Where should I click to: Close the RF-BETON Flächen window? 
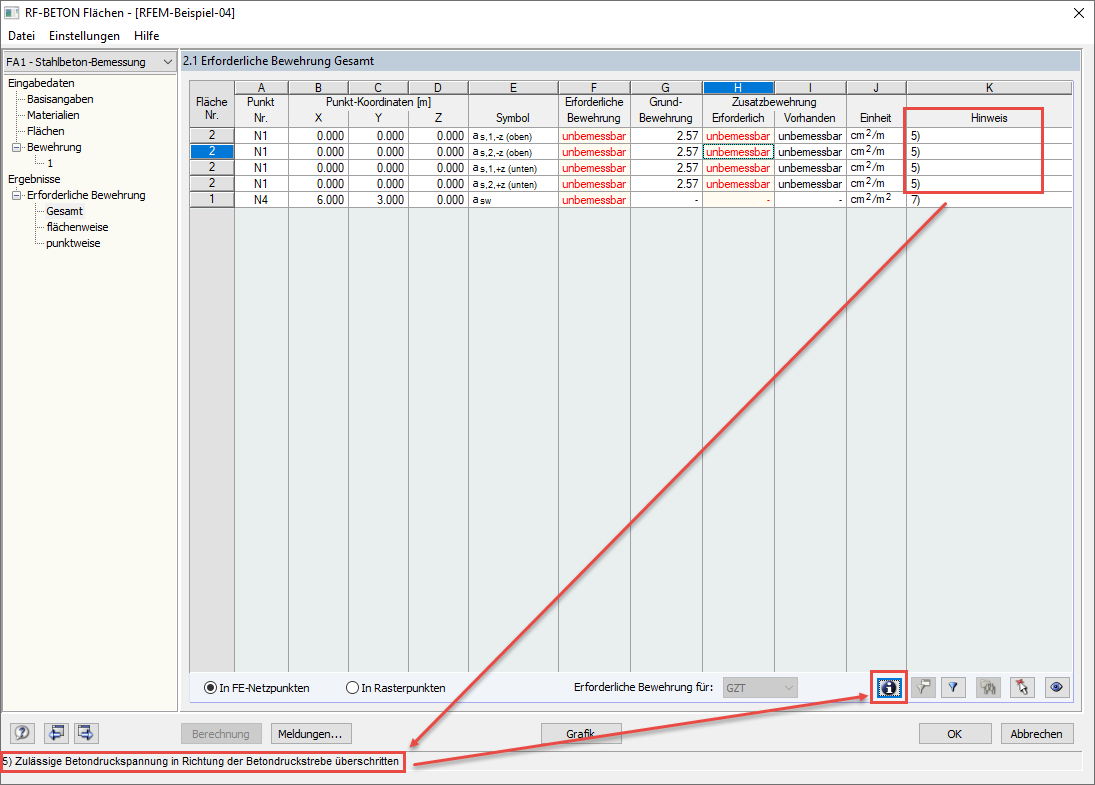click(x=1078, y=13)
